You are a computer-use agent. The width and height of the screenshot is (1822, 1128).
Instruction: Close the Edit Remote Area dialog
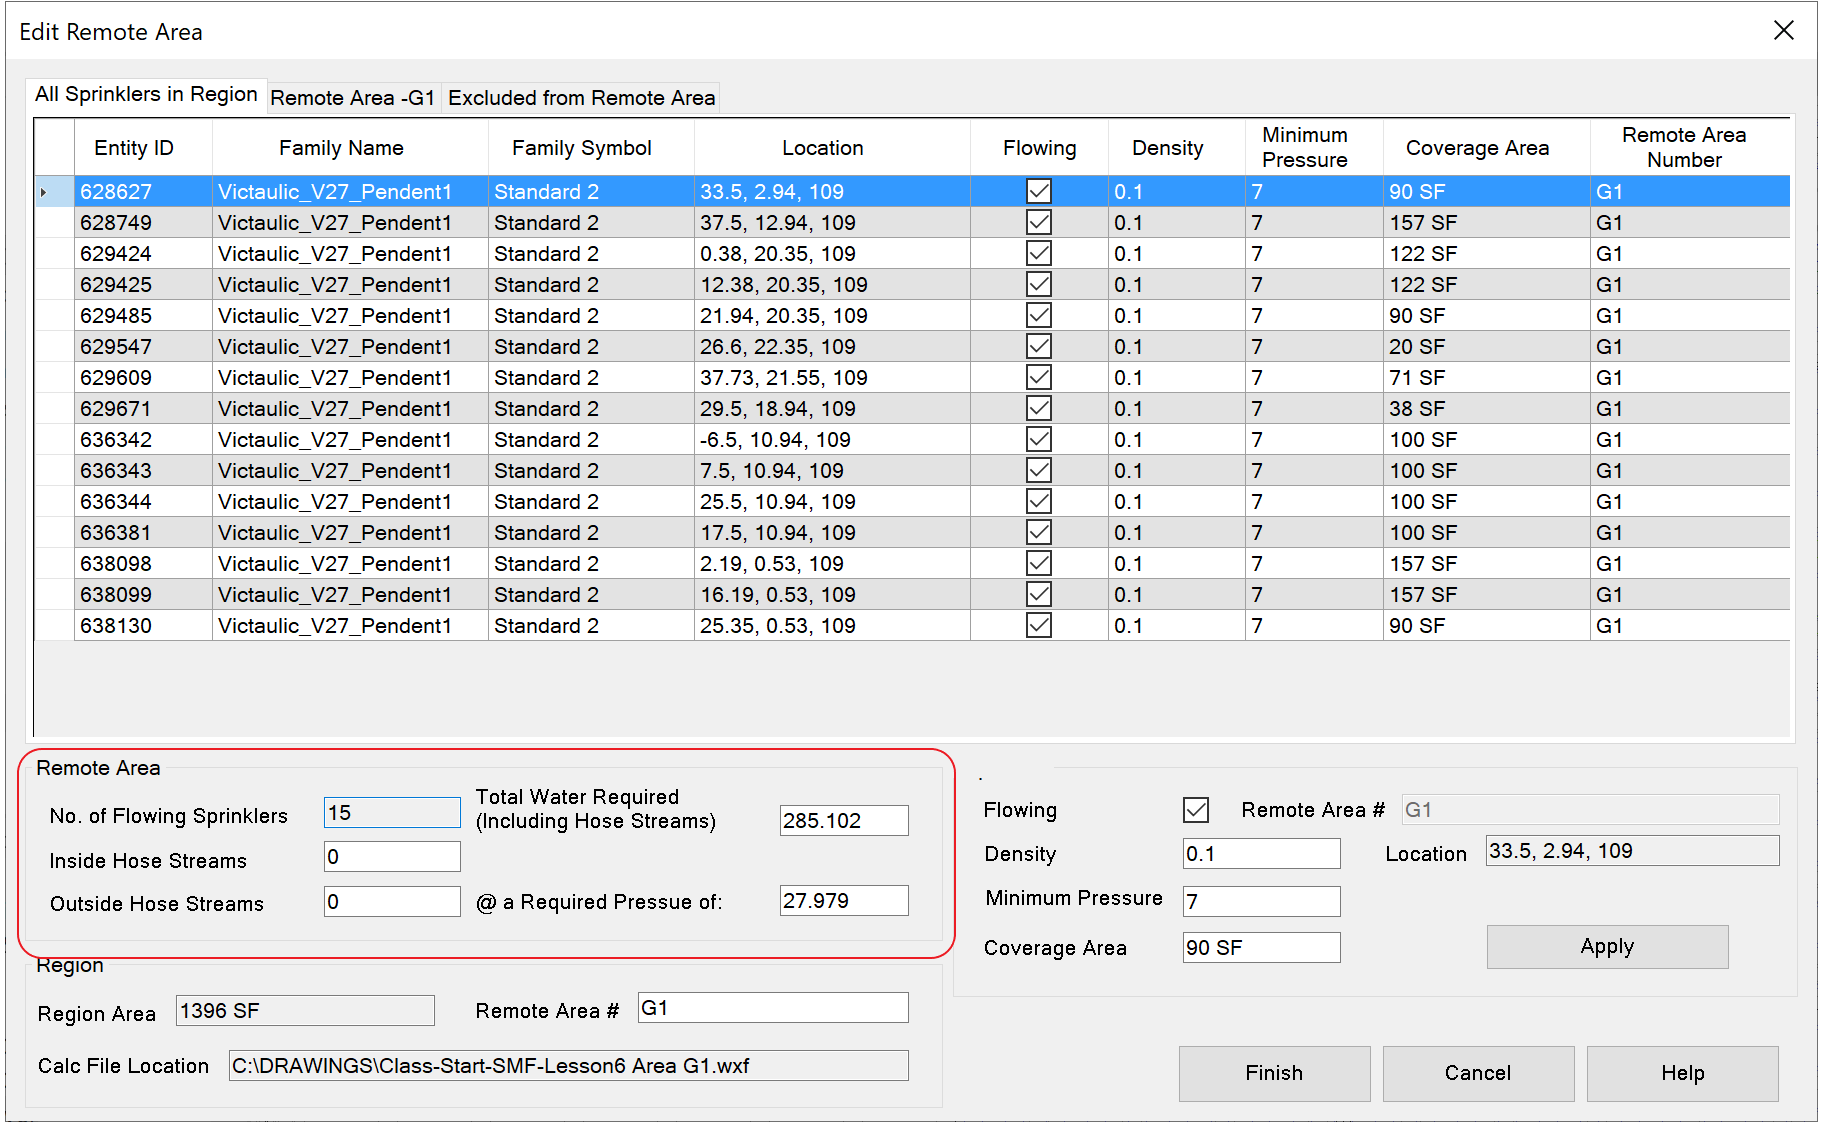pyautogui.click(x=1783, y=31)
